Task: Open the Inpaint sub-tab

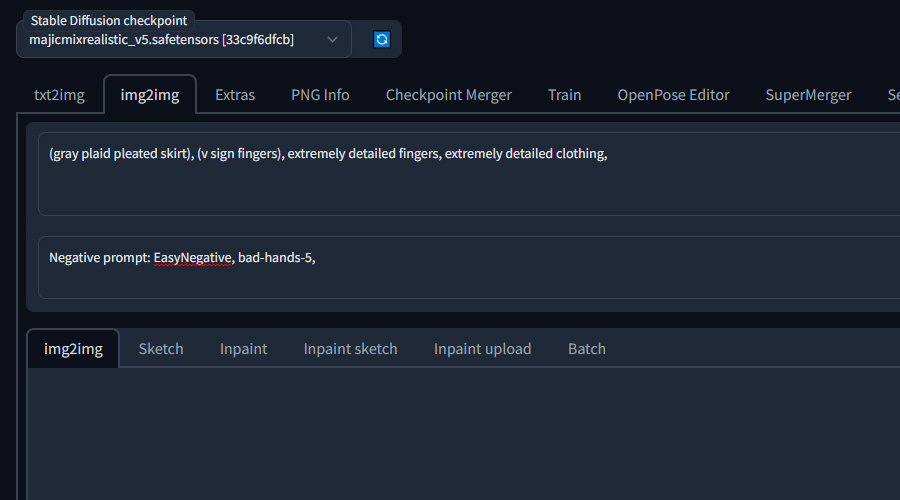Action: (243, 348)
